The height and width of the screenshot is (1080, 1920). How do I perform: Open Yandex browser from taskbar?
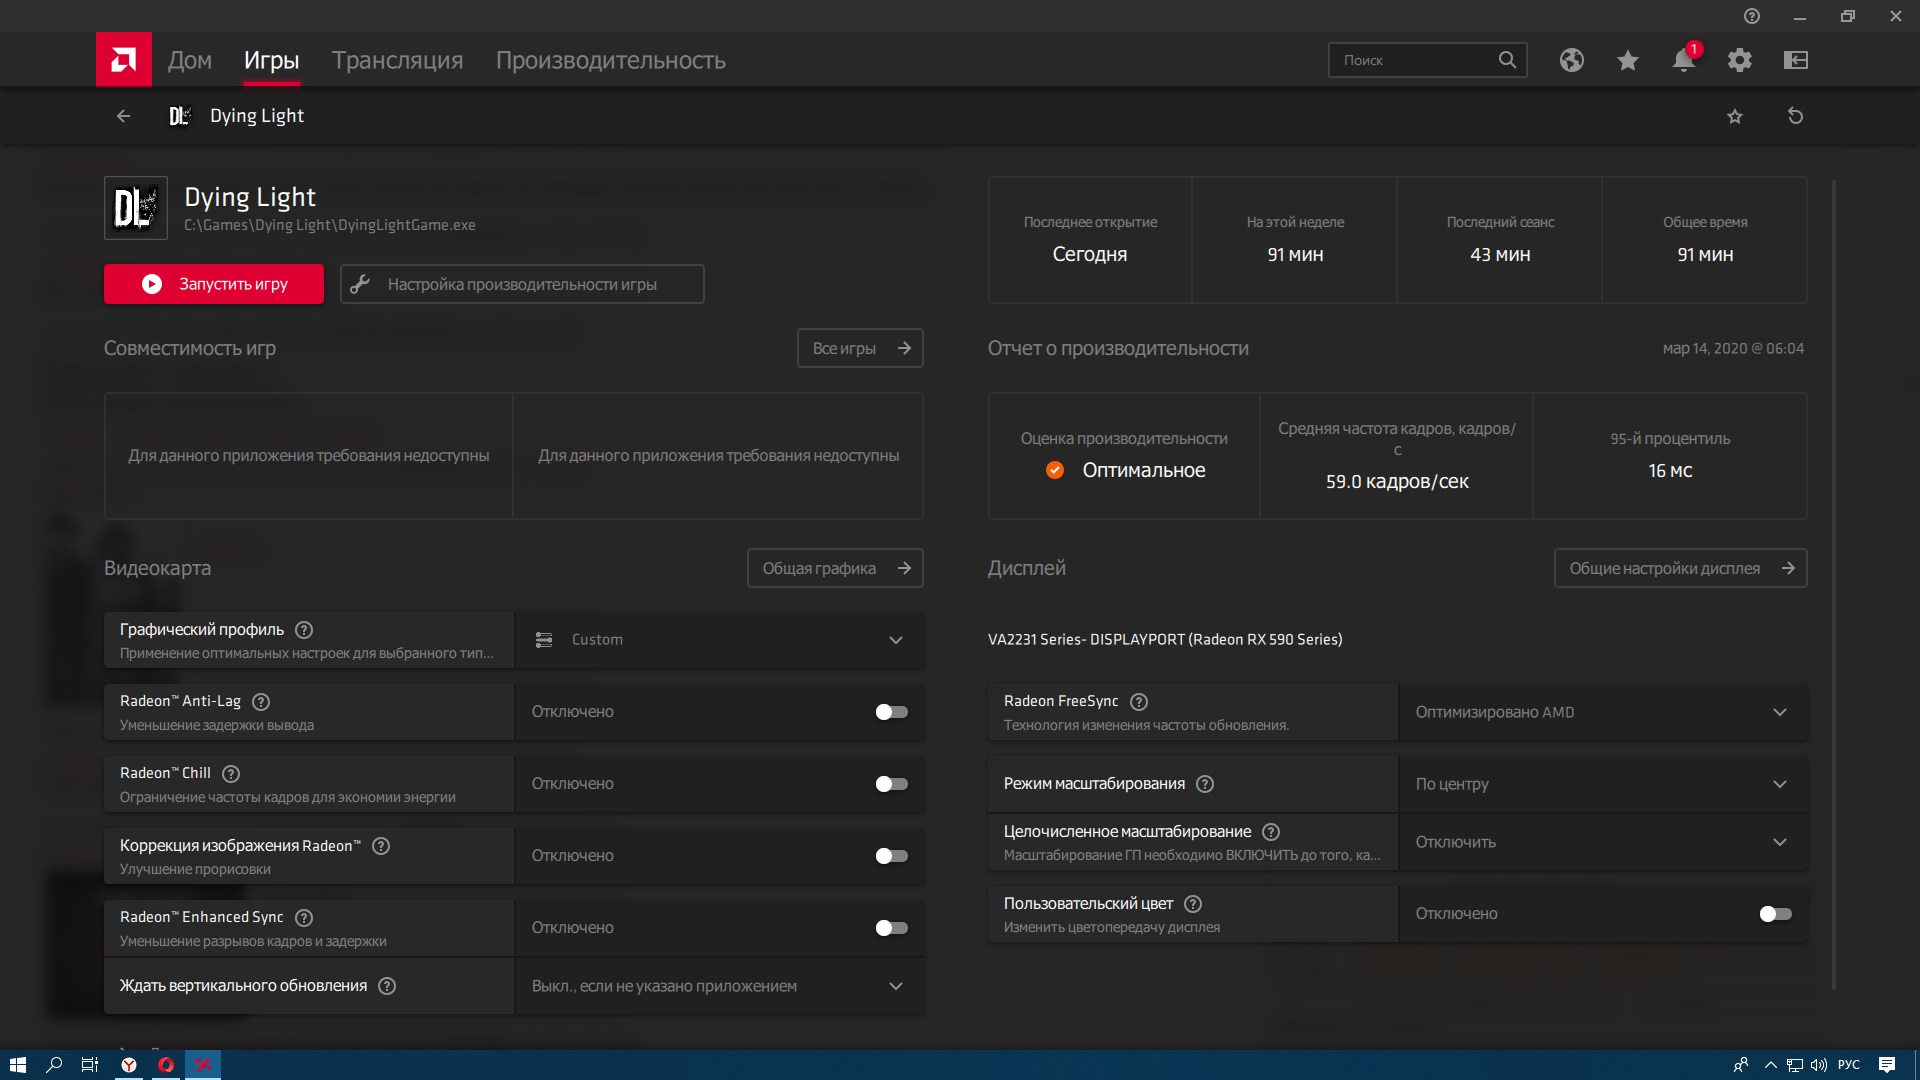tap(129, 1065)
